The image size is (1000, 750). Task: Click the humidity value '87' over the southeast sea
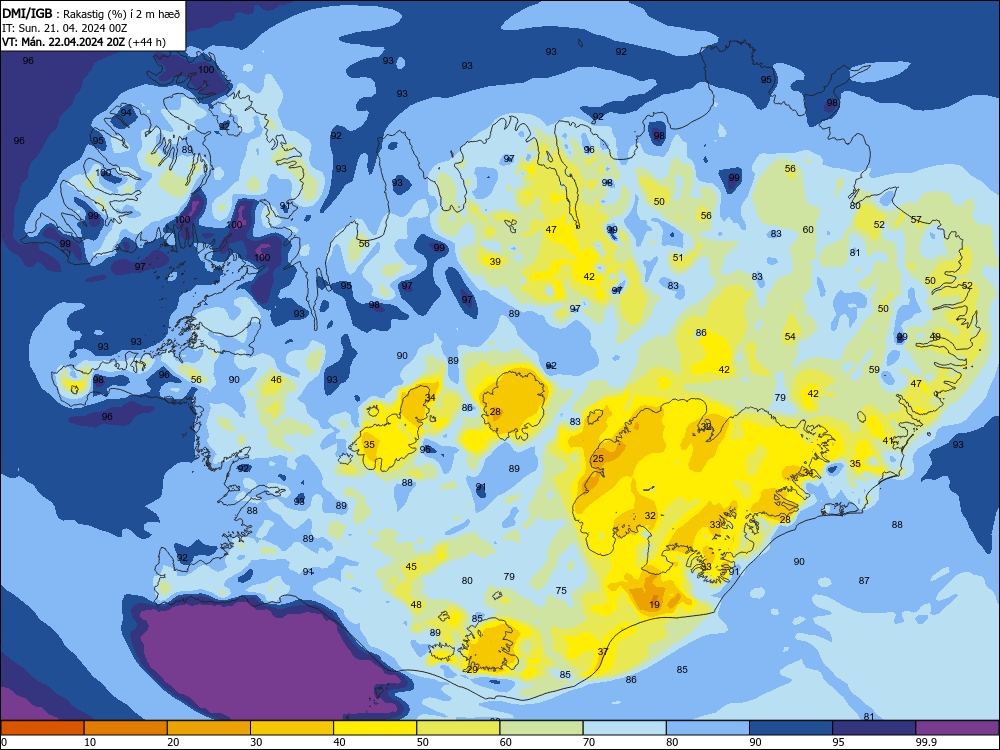pyautogui.click(x=864, y=580)
